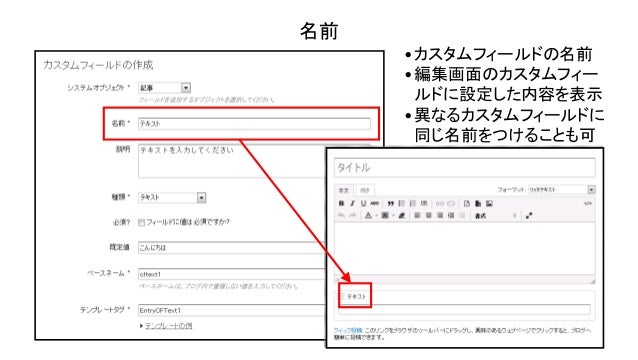Screen dimensions: 638x360
Task: Expand the テンプレートの例 disclosure
Action: coord(166,326)
